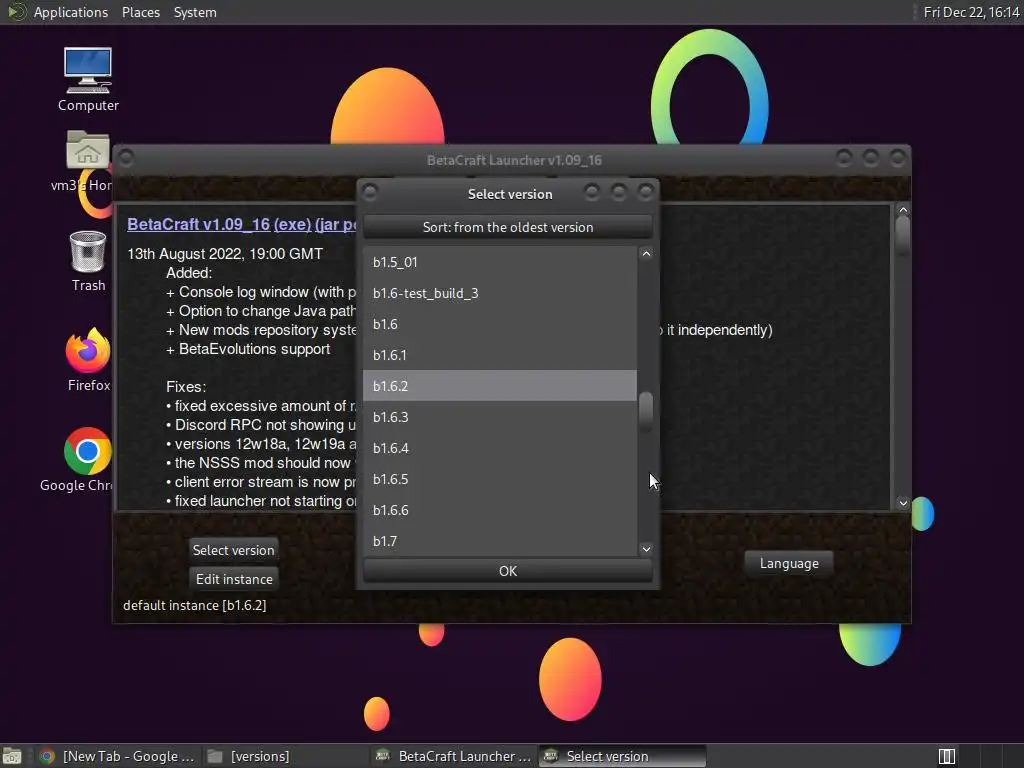Select version b1.6.3 in list
Image resolution: width=1024 pixels, height=768 pixels.
(x=500, y=417)
